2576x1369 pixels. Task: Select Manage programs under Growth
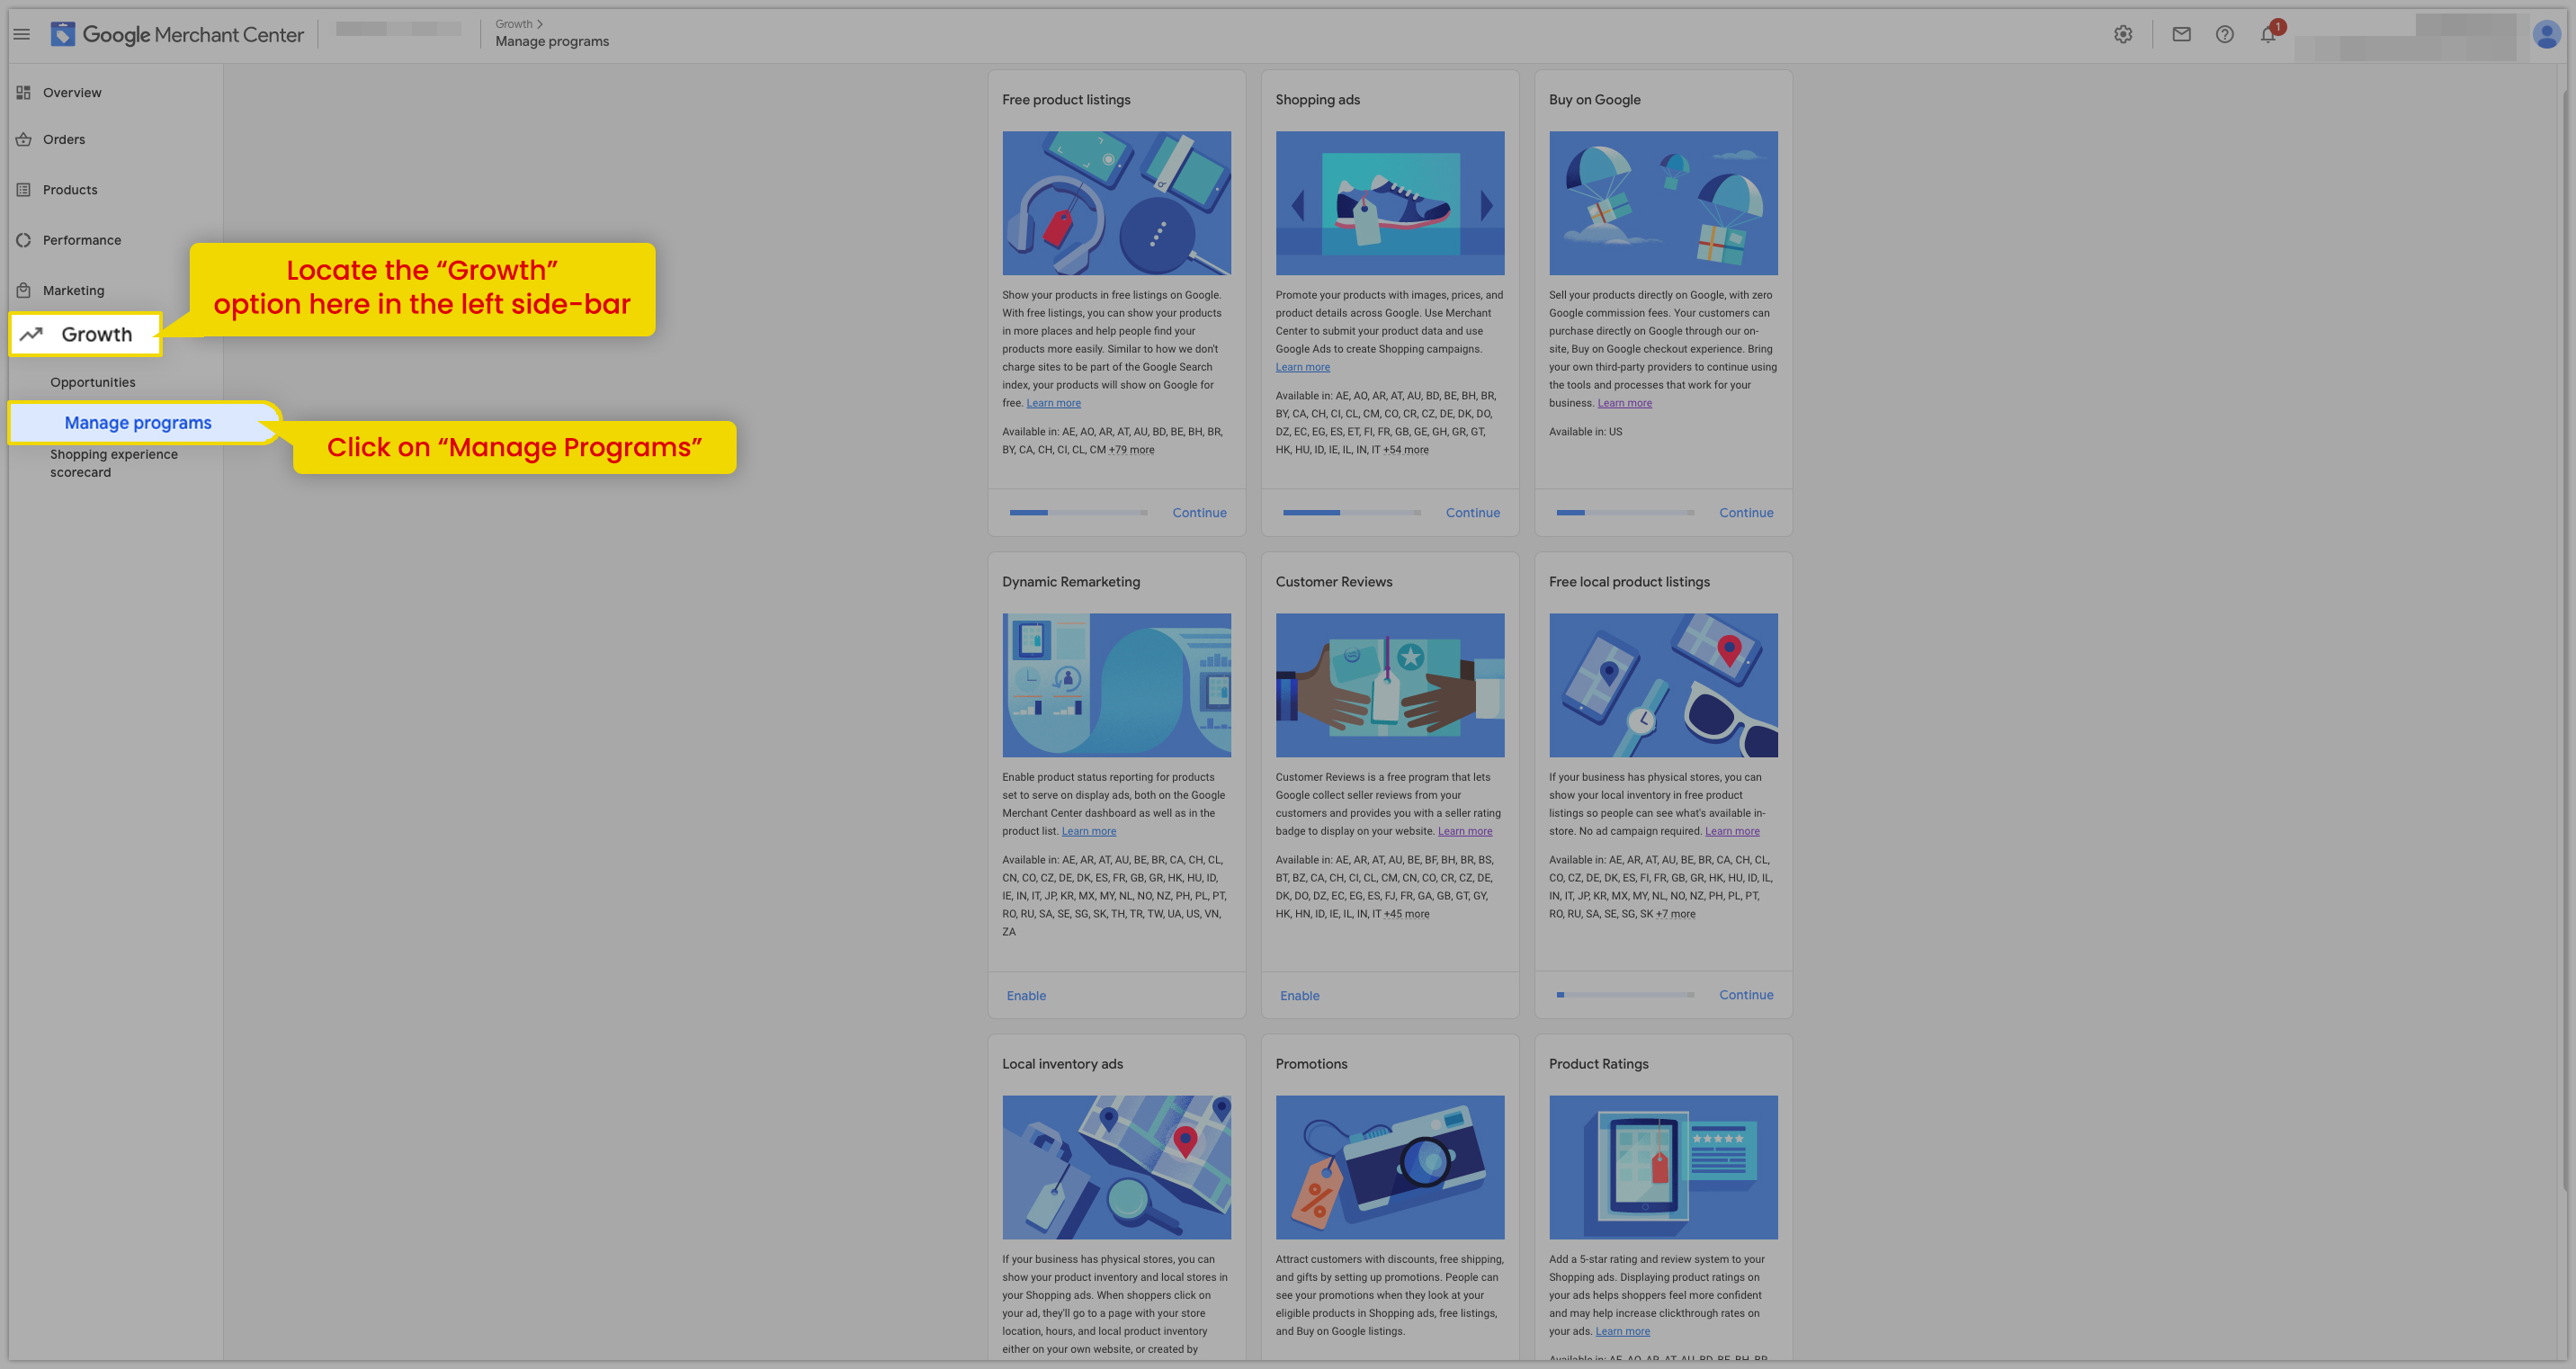tap(138, 422)
